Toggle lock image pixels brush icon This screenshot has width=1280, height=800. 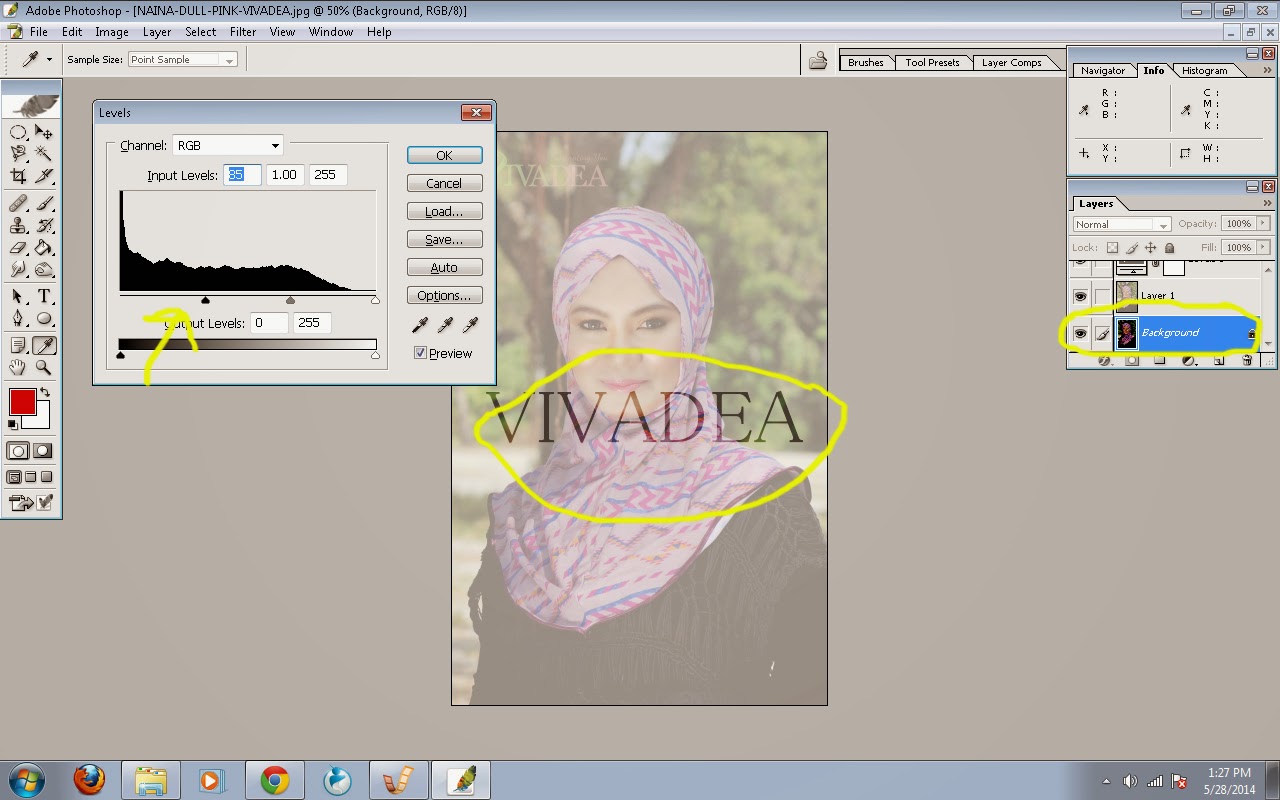tap(1132, 247)
